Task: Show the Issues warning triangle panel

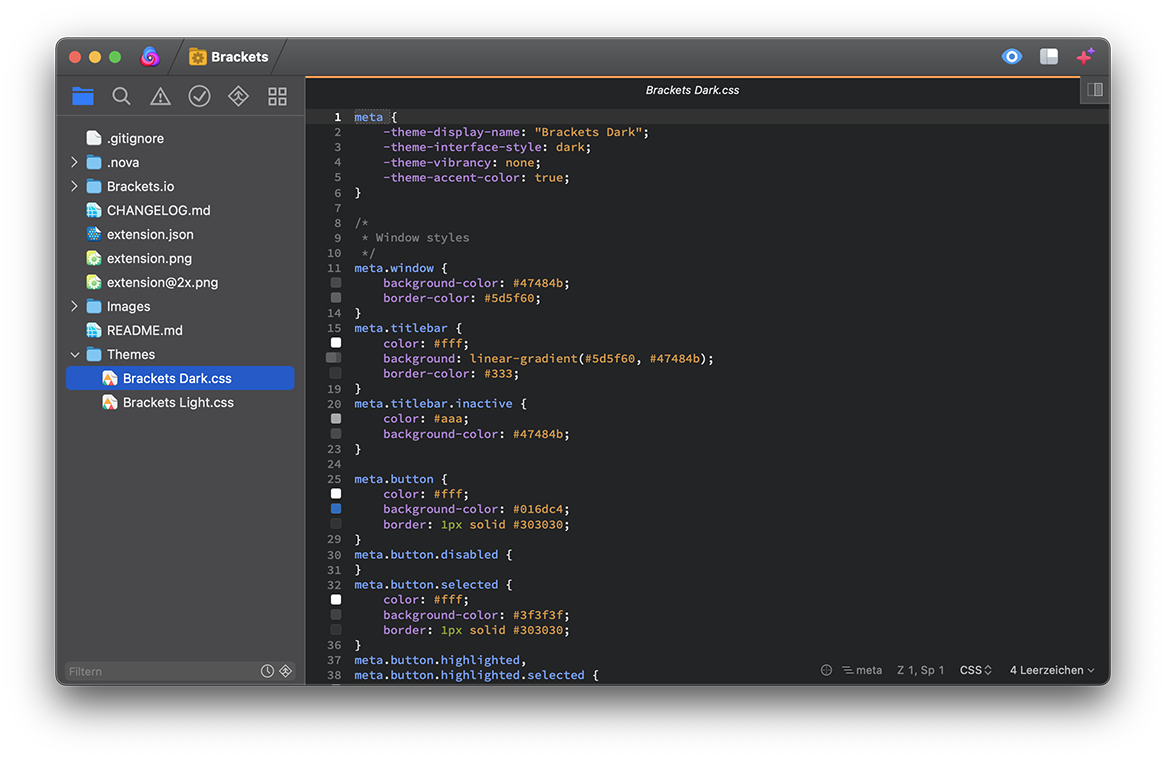Action: coord(160,96)
